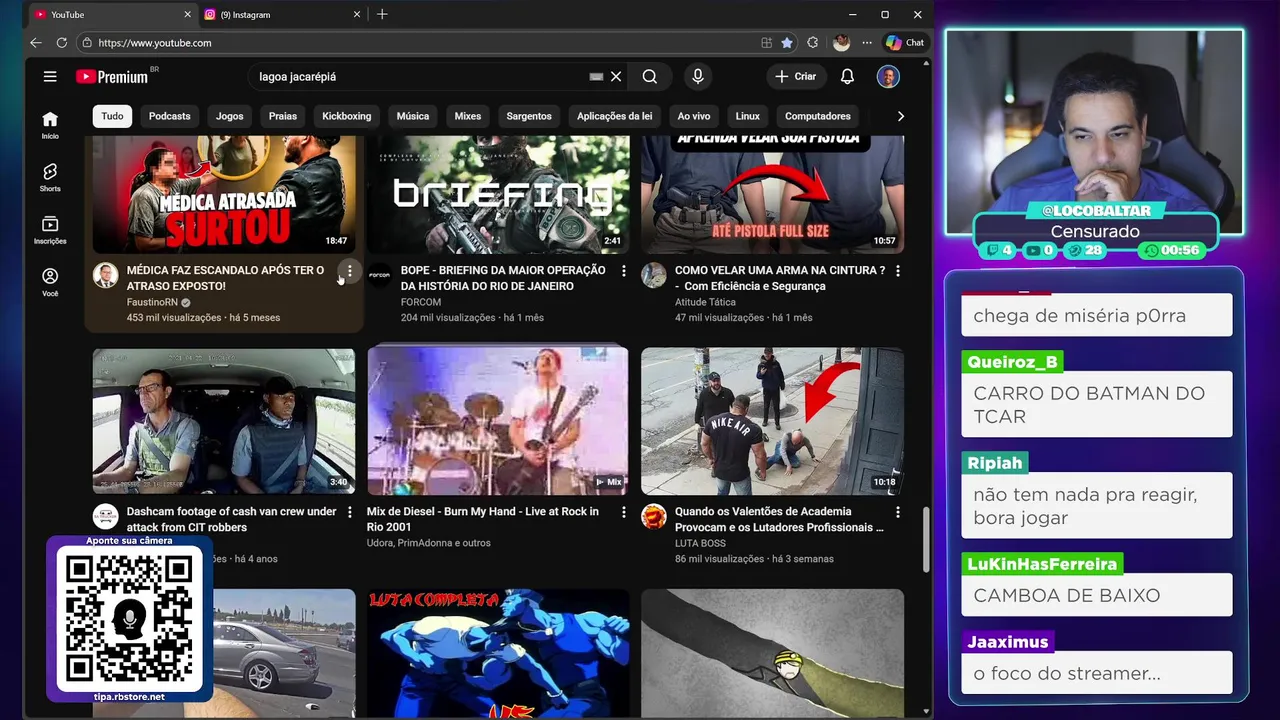Open the Diesel Rock in Rio thumbnail
The height and width of the screenshot is (720, 1280).
click(498, 421)
